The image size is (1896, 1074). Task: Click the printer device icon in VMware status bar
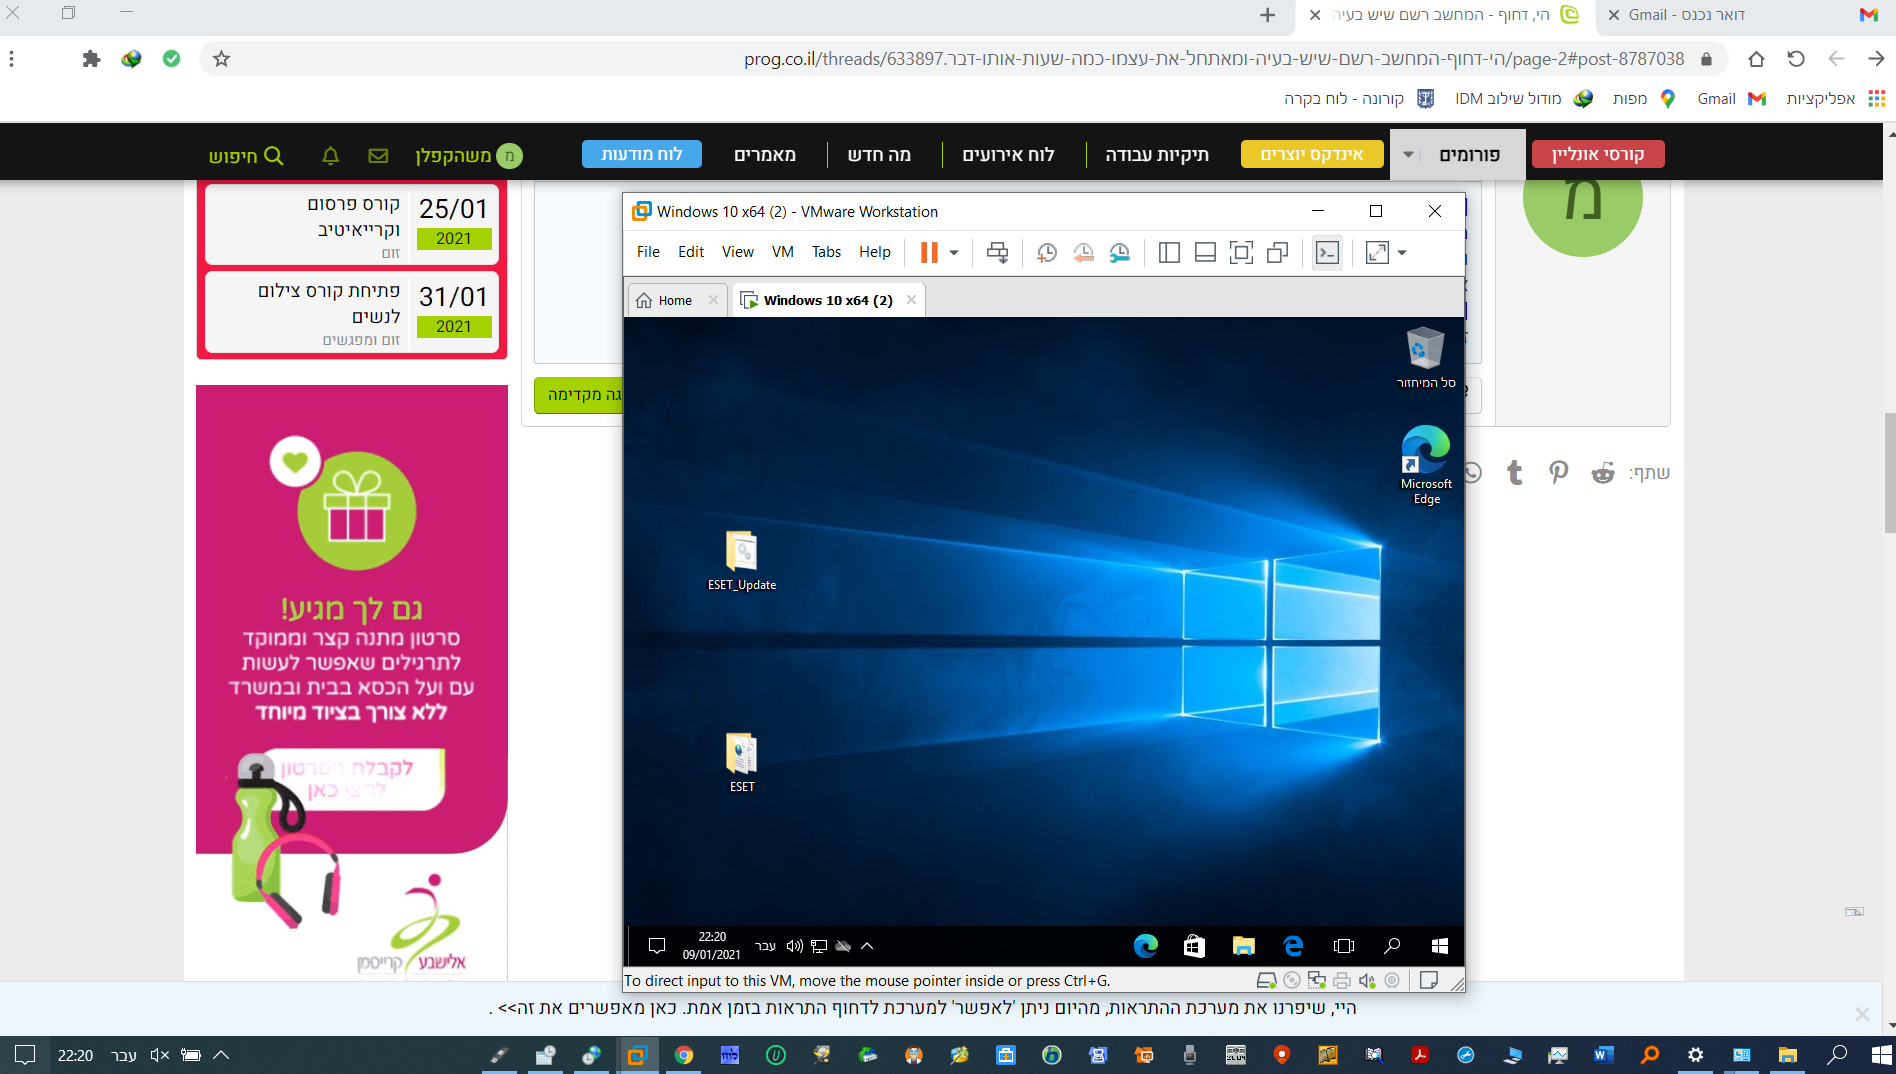[1342, 980]
